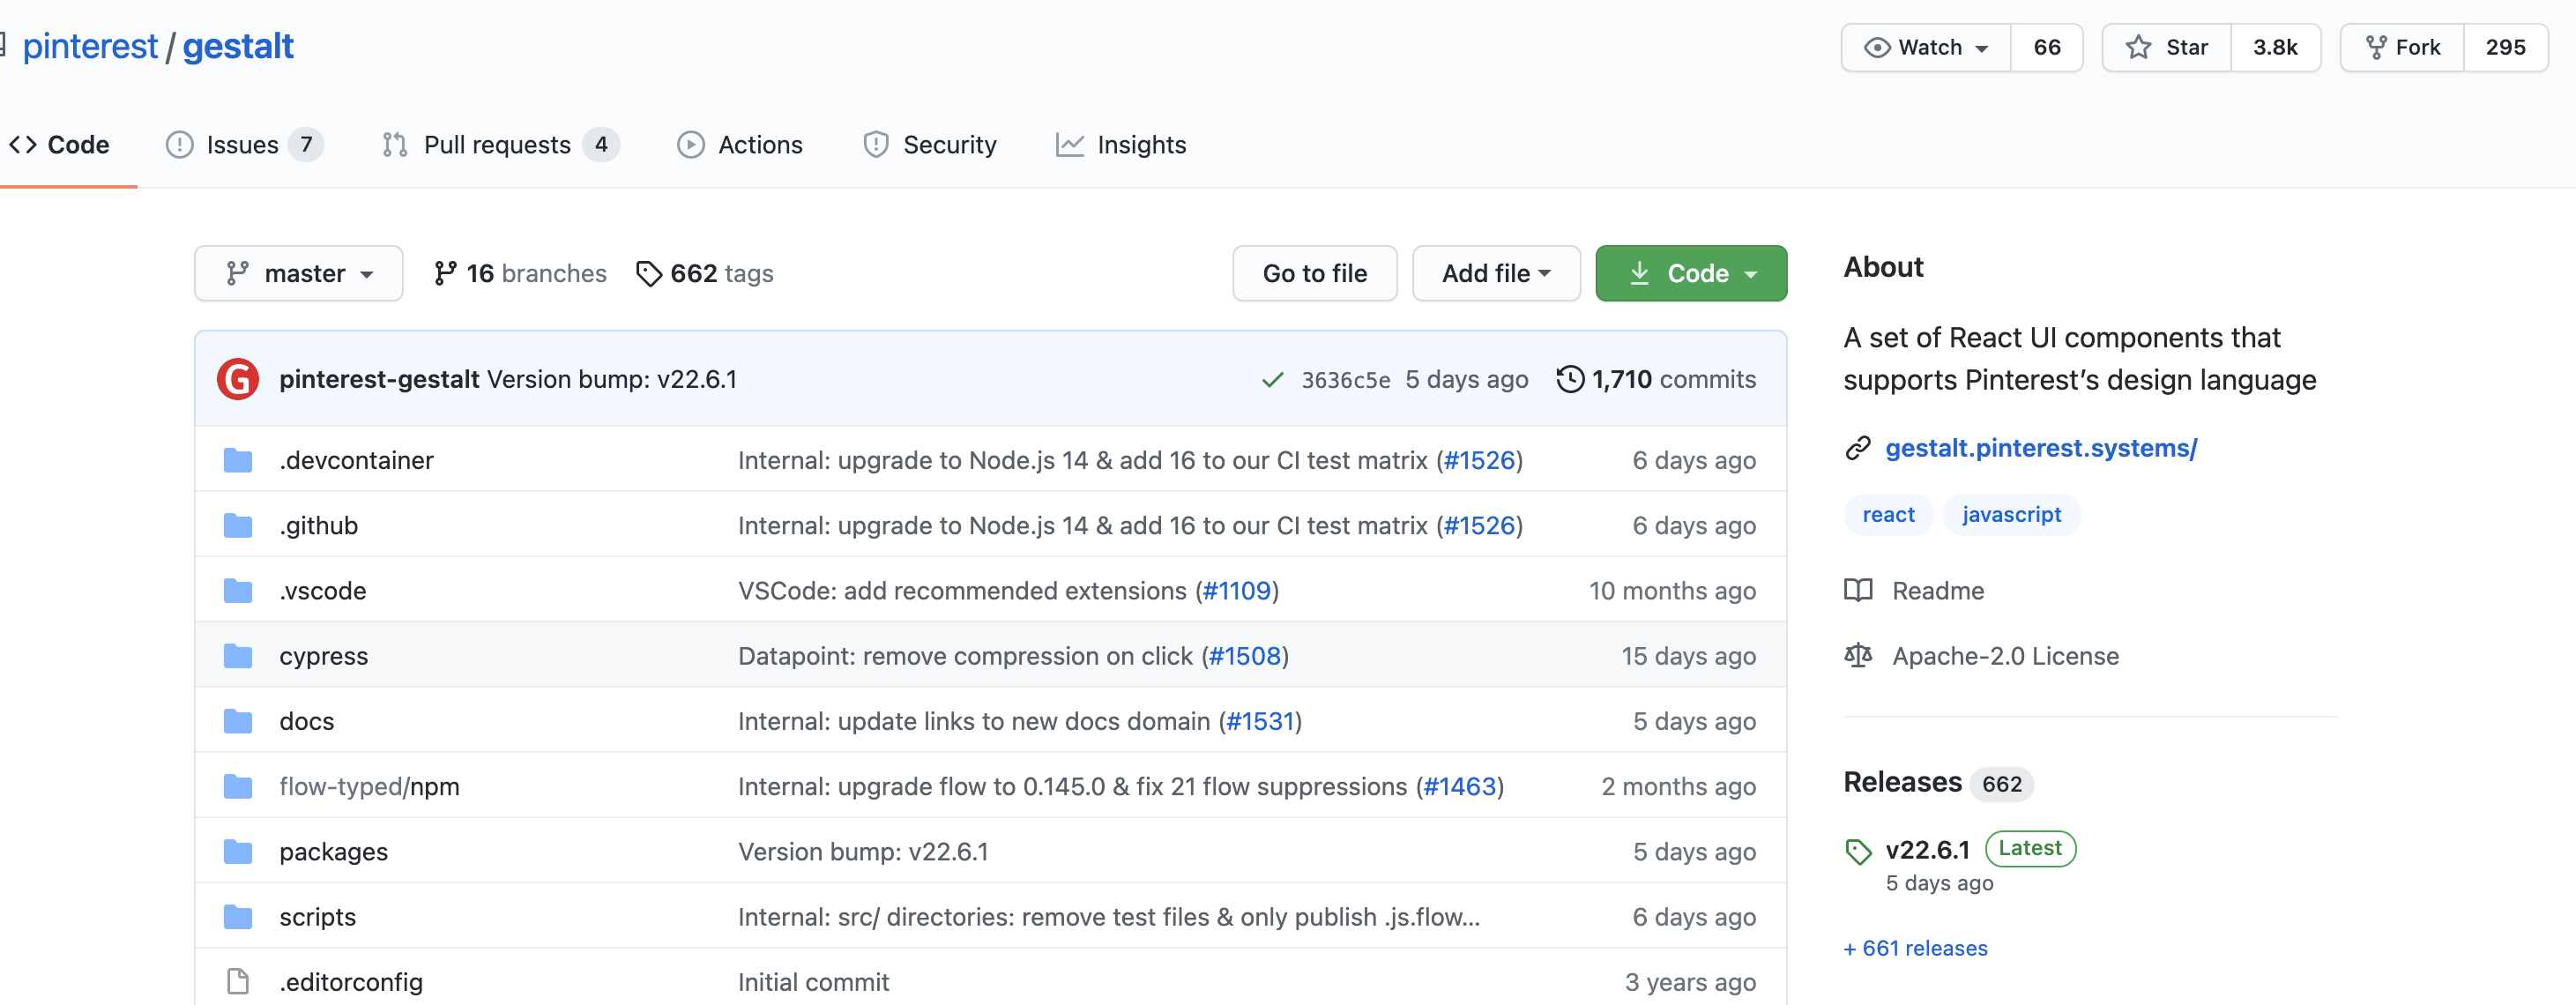Click the .editorconfig file icon

pos(238,982)
